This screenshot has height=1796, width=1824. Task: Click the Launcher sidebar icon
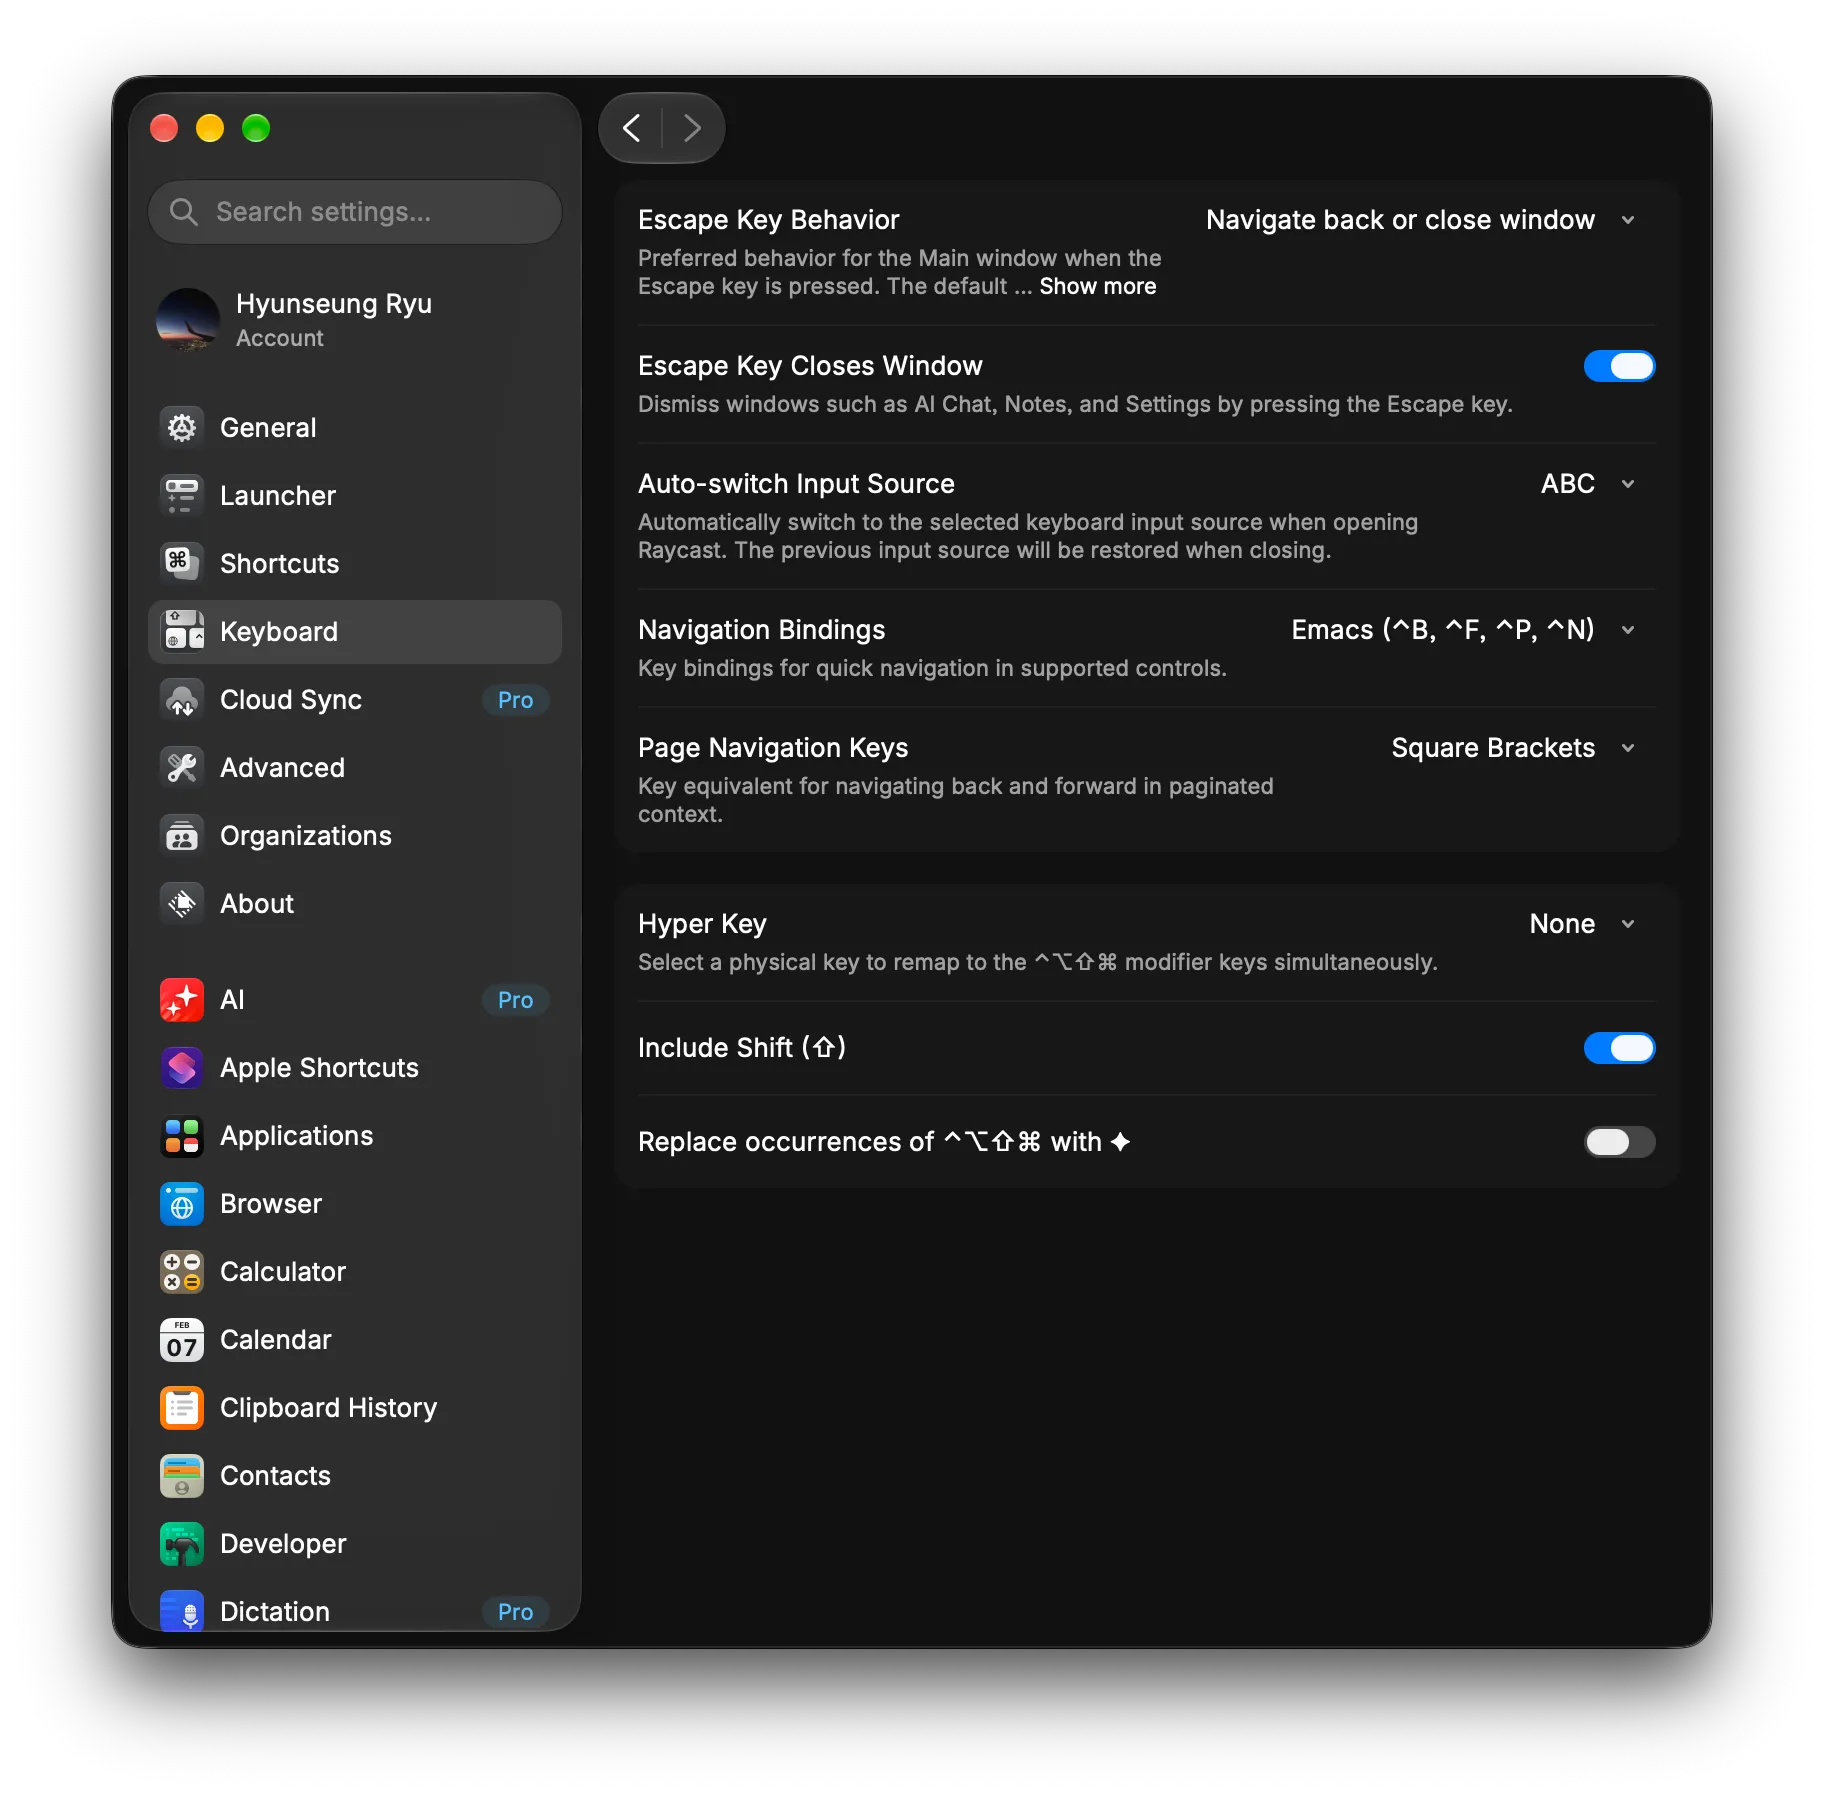point(182,496)
